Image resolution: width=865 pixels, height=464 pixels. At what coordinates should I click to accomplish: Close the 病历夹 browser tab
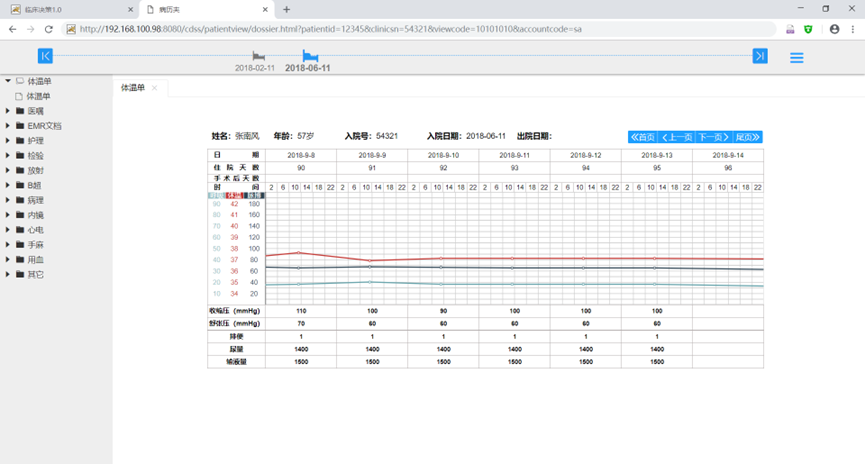pos(265,9)
